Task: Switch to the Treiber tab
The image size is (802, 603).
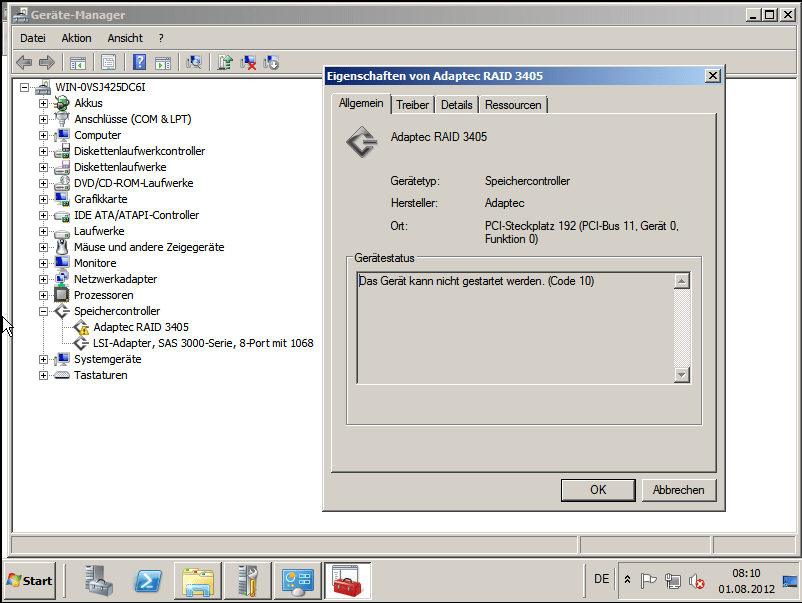Action: [412, 105]
